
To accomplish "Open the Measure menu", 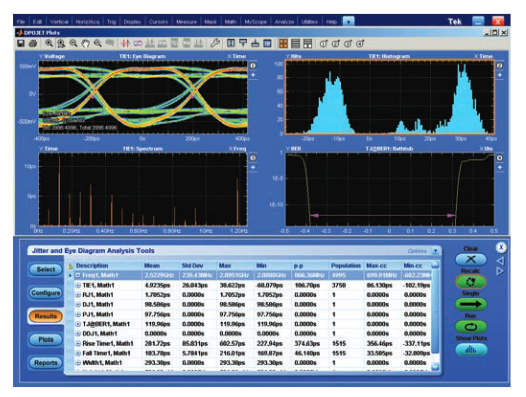I will (x=187, y=22).
